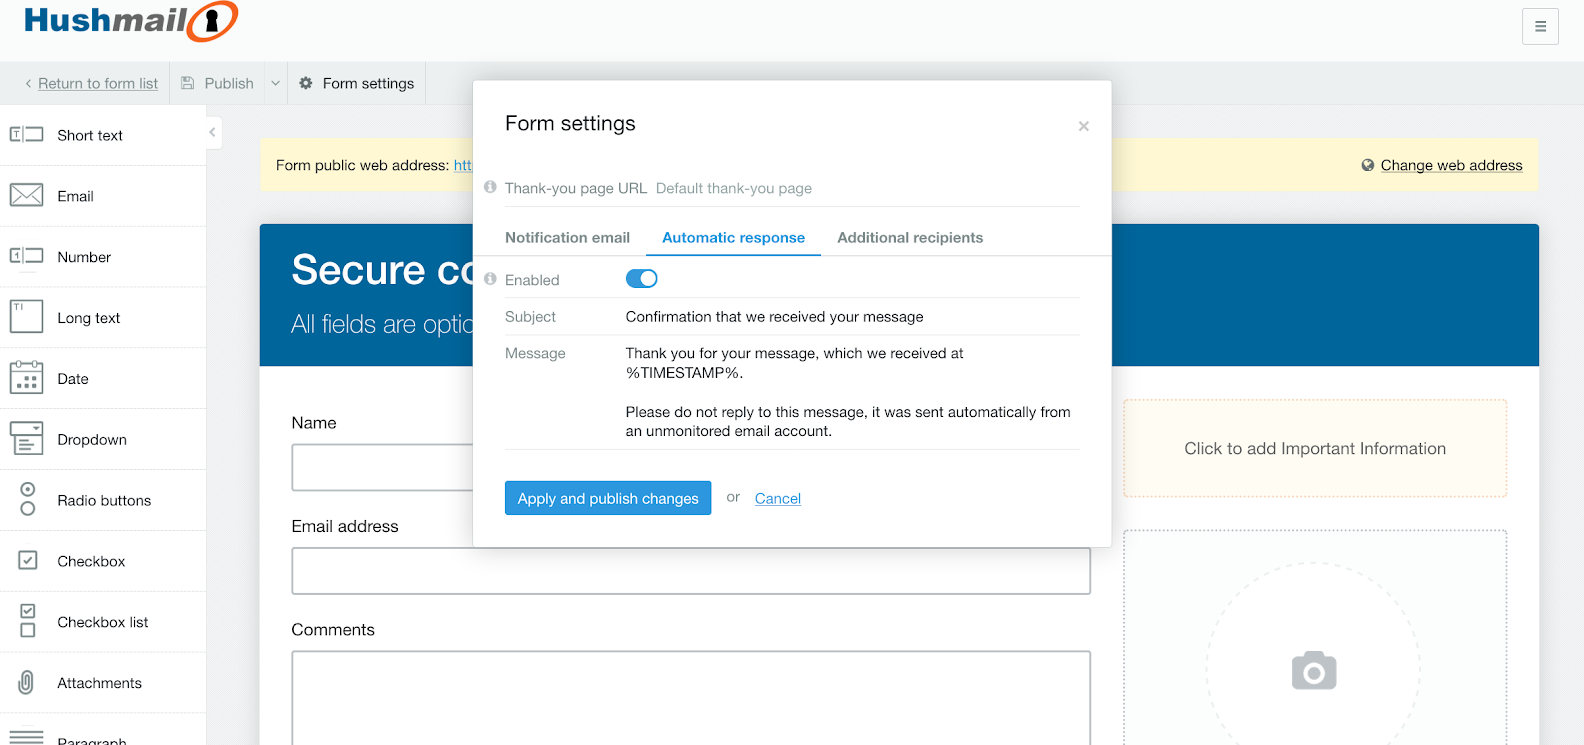
Task: Click the Default thank-you page value
Action: [734, 188]
